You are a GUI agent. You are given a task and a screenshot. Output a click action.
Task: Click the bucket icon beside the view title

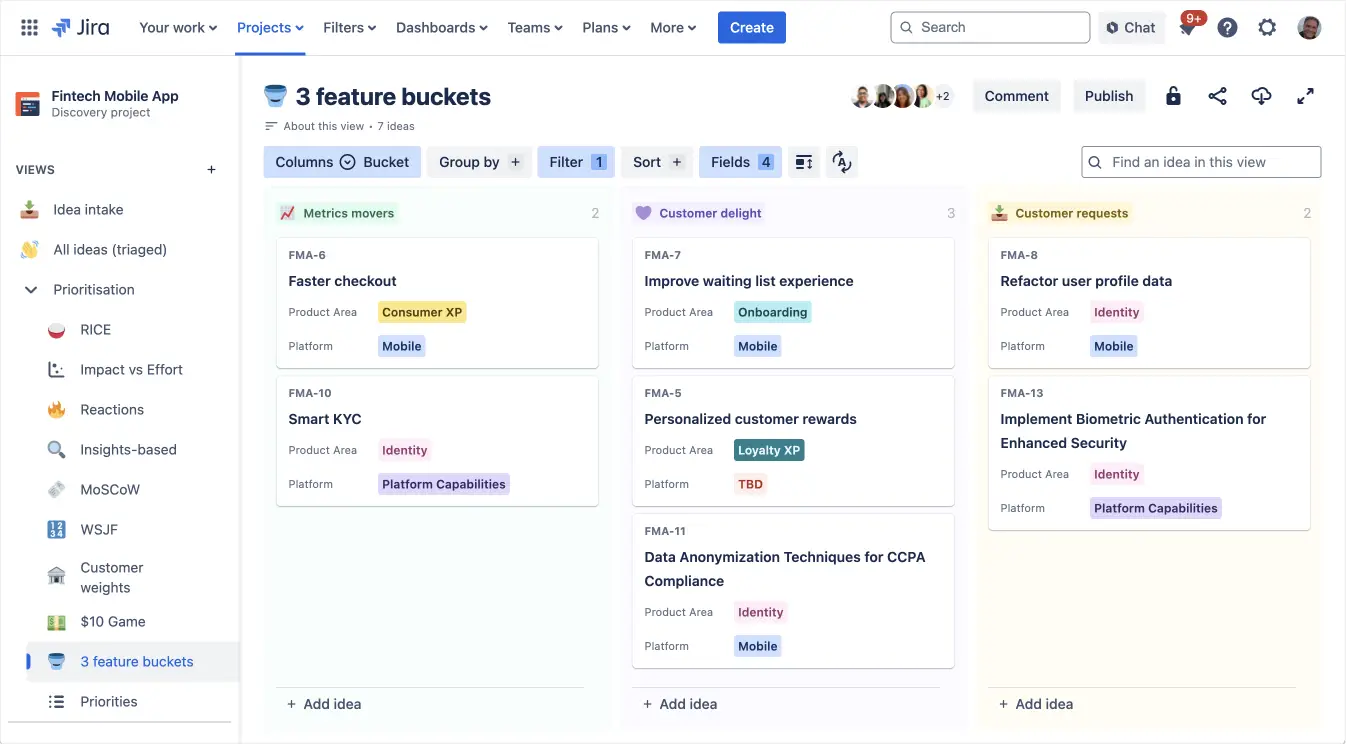click(x=275, y=96)
